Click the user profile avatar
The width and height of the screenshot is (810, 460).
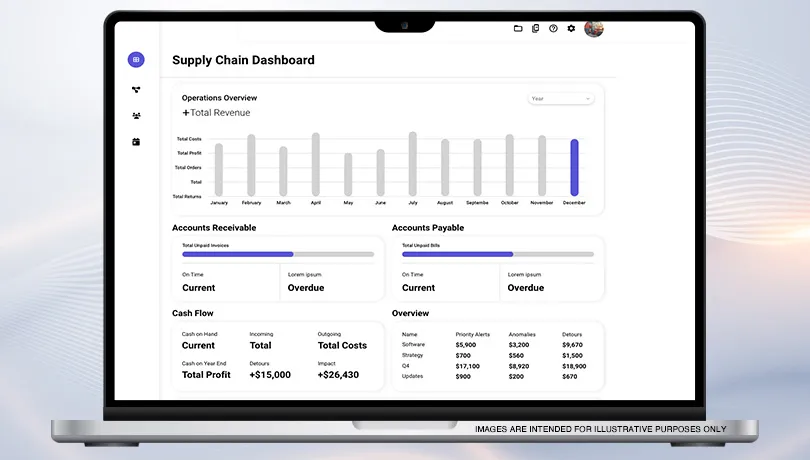click(594, 28)
